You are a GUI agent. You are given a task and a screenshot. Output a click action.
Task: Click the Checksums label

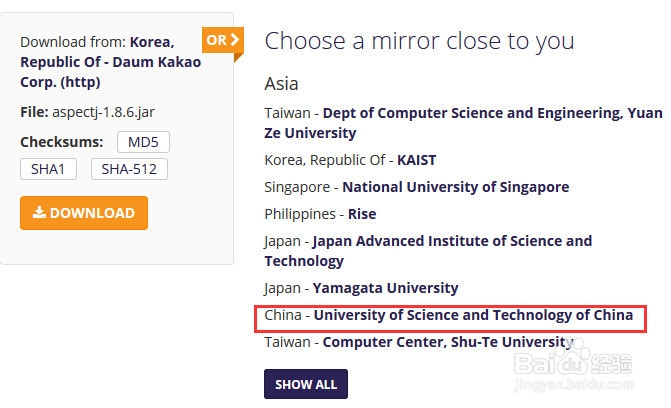pos(62,142)
